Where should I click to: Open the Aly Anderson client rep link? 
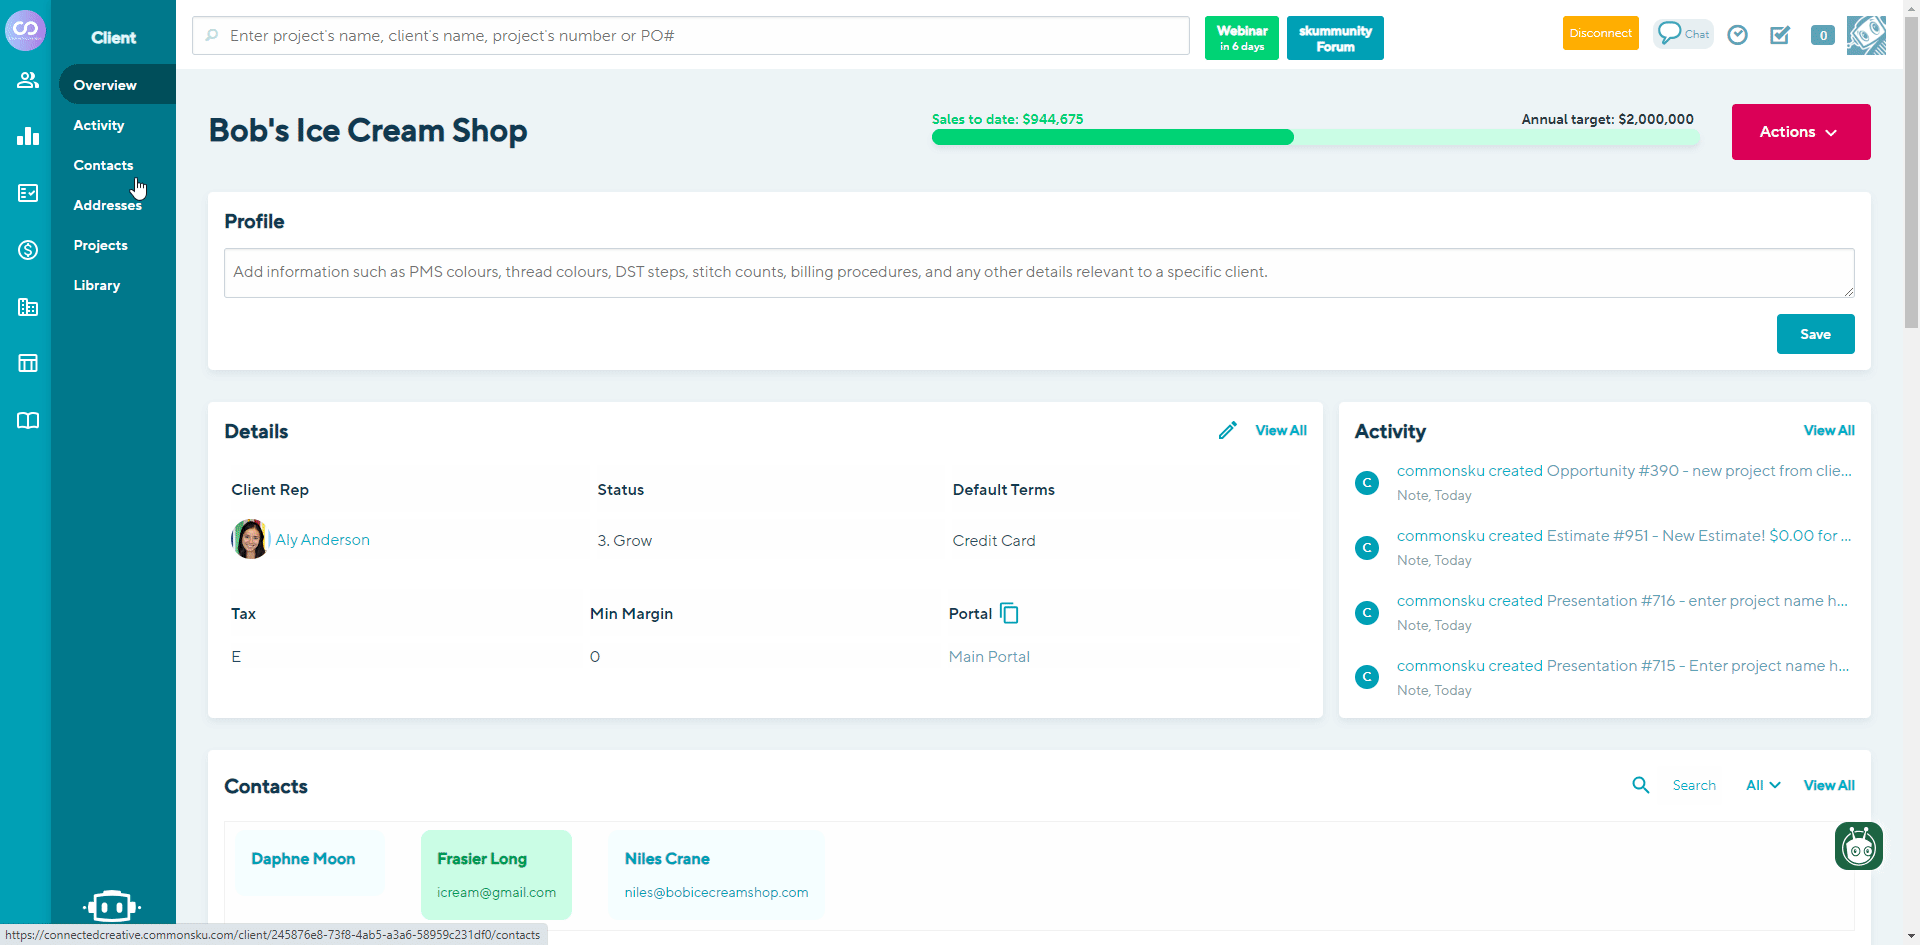(322, 539)
